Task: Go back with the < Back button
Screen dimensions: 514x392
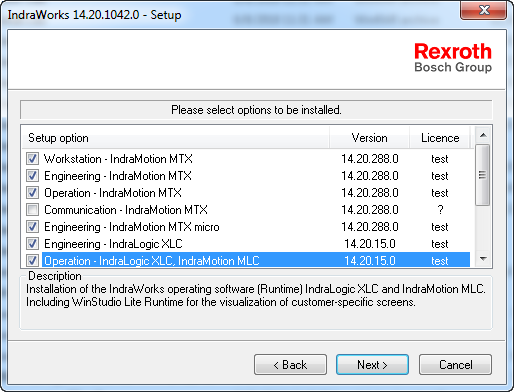Action: click(x=290, y=365)
